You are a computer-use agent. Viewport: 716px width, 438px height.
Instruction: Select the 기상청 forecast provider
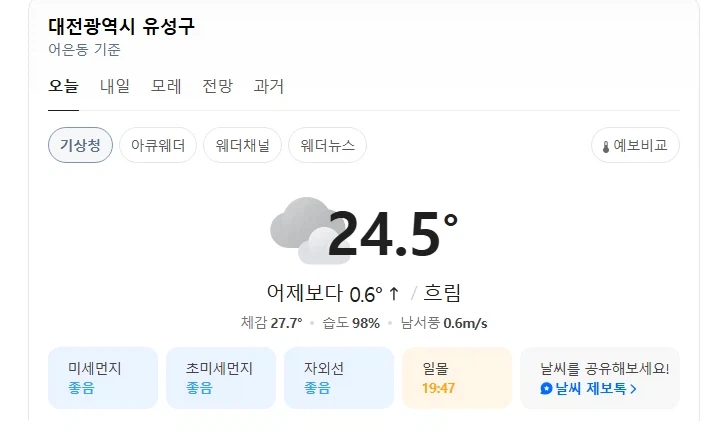click(80, 145)
